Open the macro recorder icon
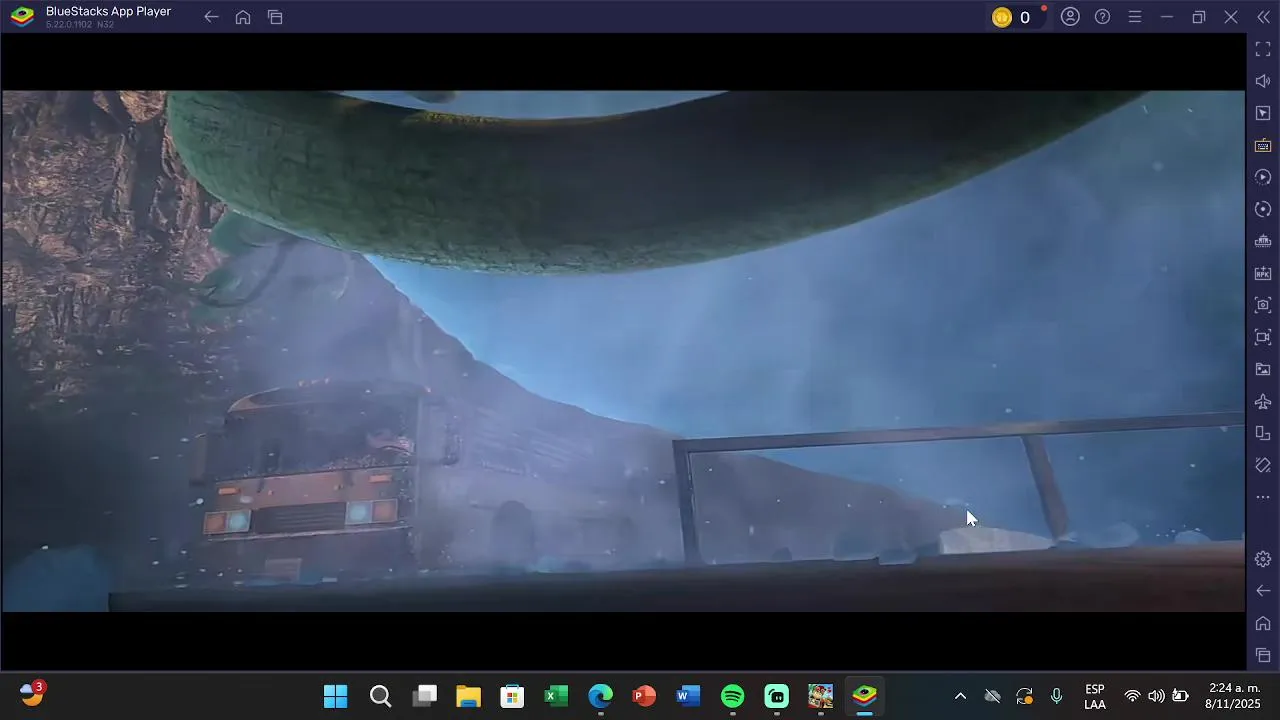 coord(1263,177)
